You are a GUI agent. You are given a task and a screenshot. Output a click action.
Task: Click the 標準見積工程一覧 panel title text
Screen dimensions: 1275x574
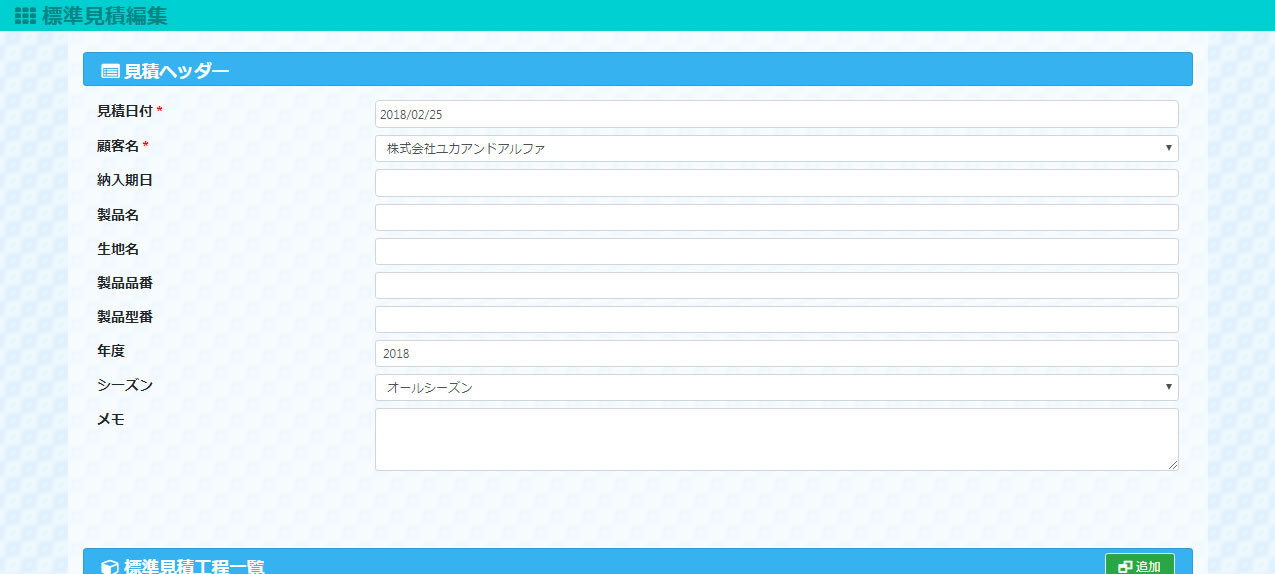coord(194,567)
